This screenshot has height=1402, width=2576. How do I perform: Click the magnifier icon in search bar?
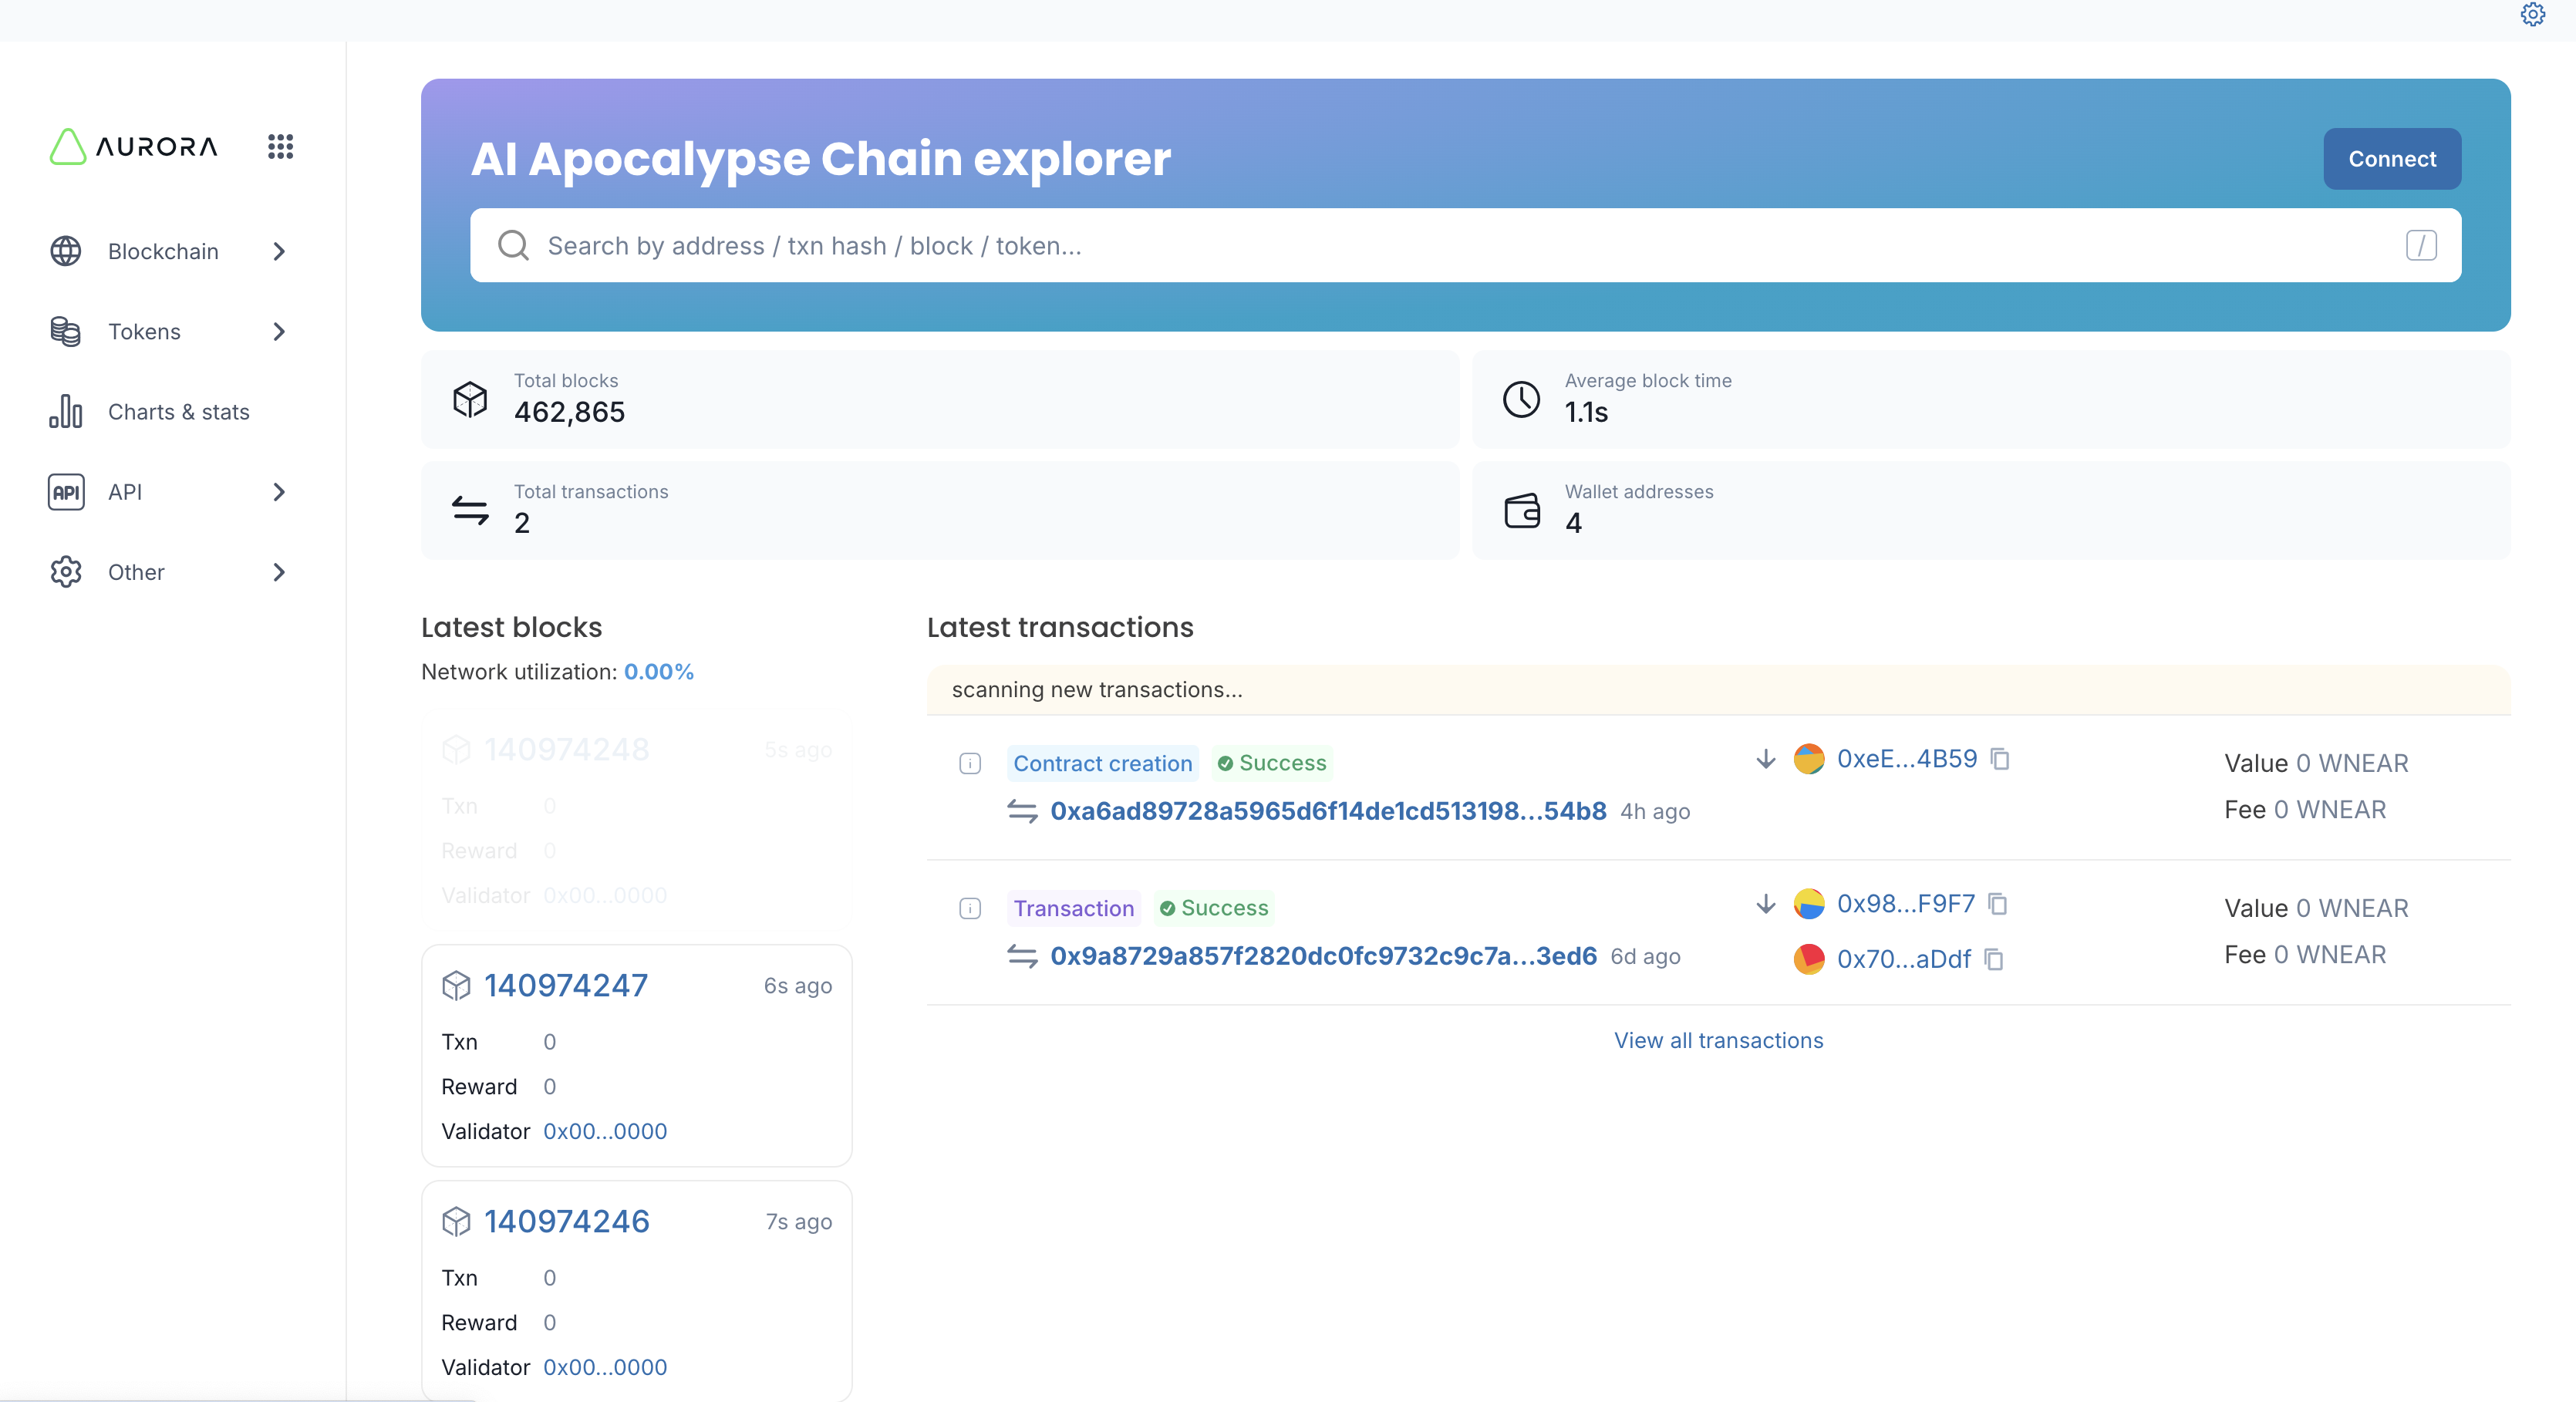coord(513,246)
